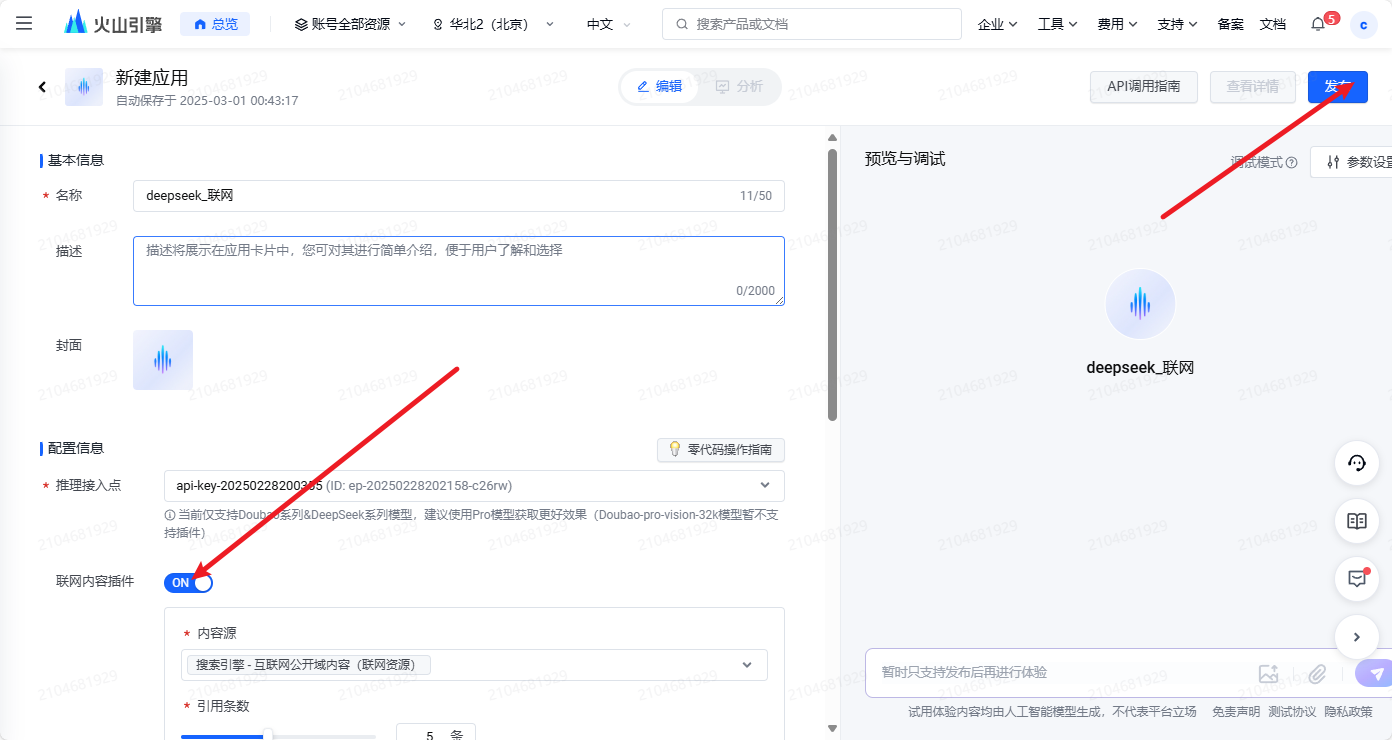Open the hamburger navigation menu
The width and height of the screenshot is (1392, 740).
point(24,23)
